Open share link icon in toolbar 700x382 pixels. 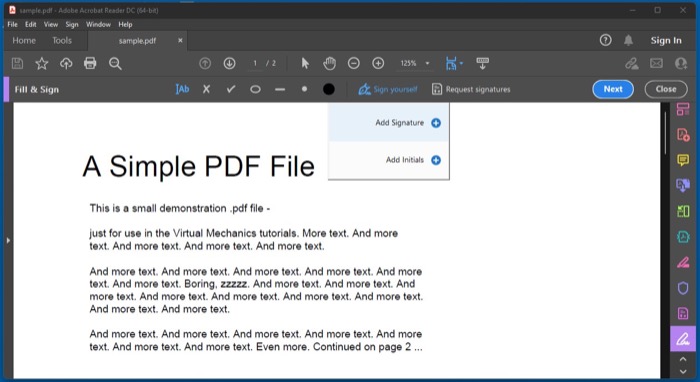[x=632, y=63]
